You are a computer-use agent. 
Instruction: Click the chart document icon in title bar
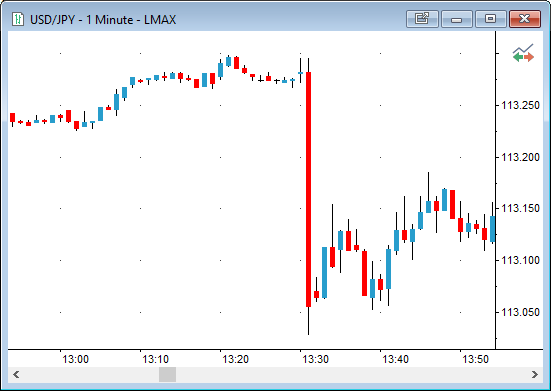pos(18,19)
